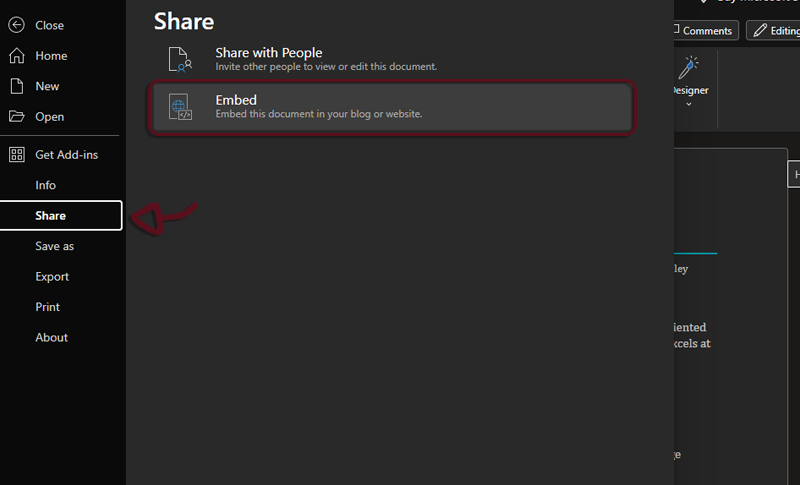Click the Close back arrow icon
The height and width of the screenshot is (485, 800).
[x=16, y=25]
